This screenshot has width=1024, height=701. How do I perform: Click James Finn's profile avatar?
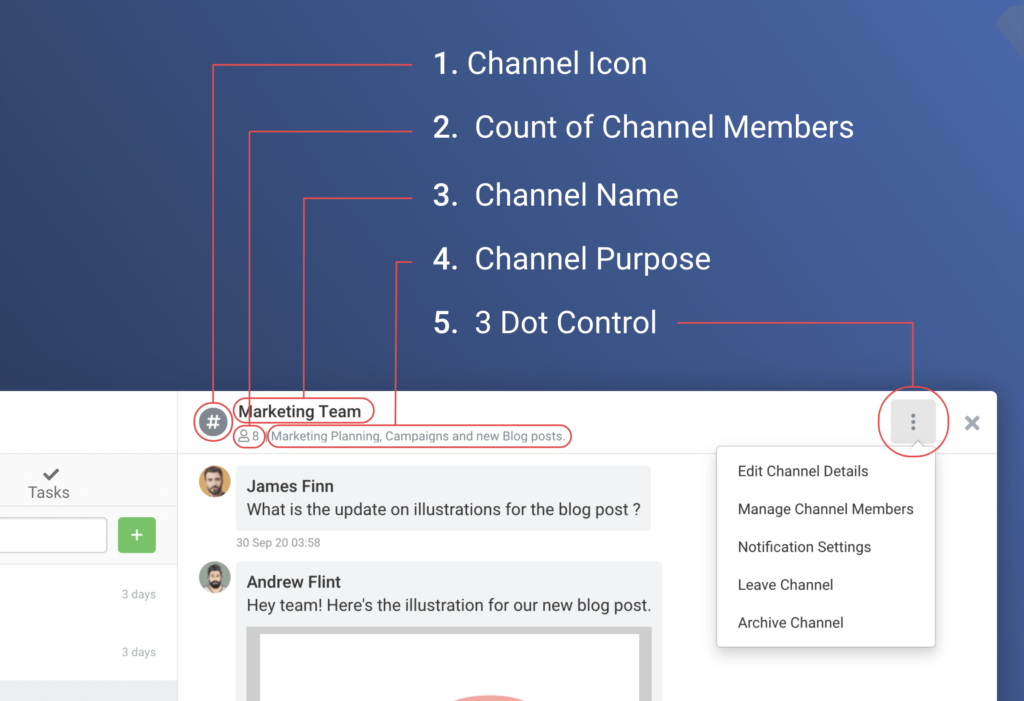[x=214, y=481]
